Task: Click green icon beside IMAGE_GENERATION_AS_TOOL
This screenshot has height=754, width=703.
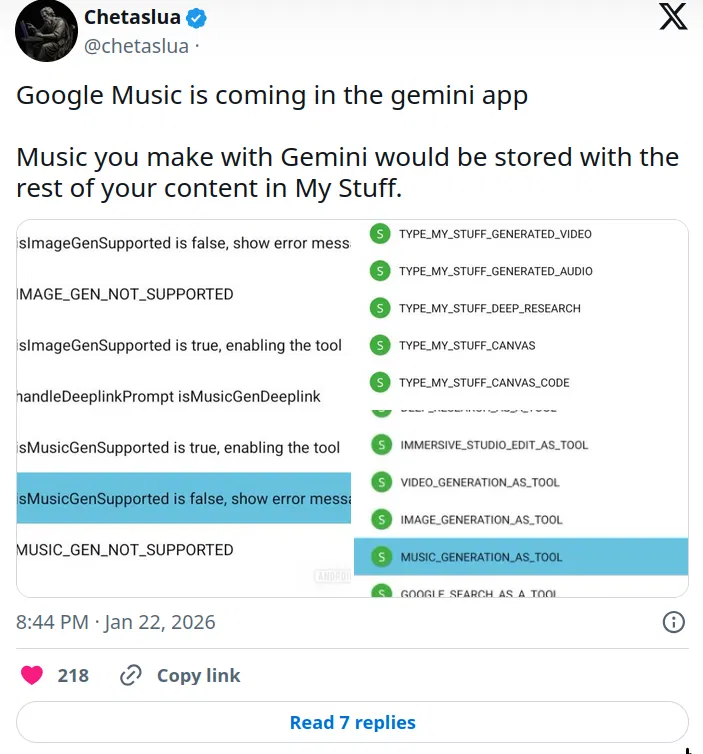Action: click(x=381, y=519)
